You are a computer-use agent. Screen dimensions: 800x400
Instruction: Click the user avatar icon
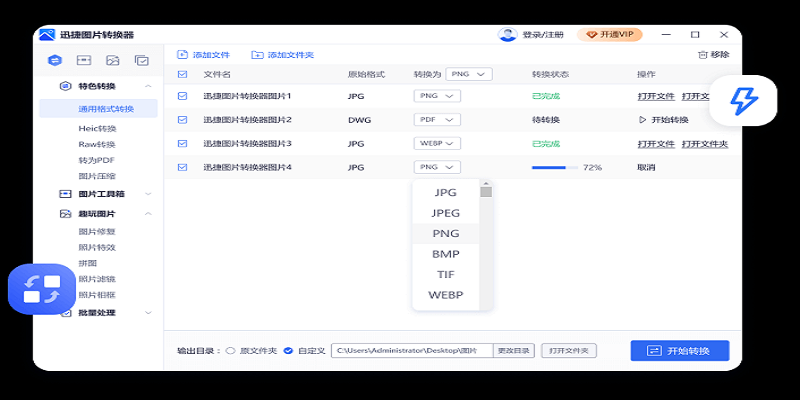click(508, 35)
